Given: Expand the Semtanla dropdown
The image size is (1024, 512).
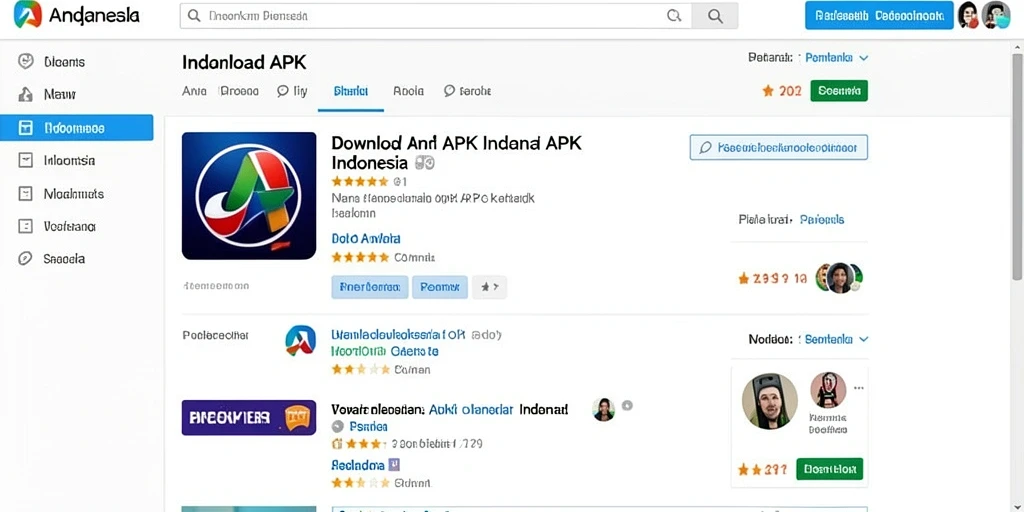Looking at the screenshot, I should (837, 339).
